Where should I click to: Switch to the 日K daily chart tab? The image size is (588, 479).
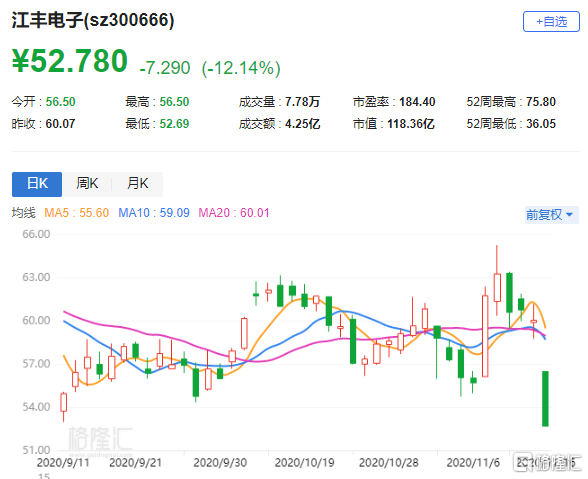point(37,184)
